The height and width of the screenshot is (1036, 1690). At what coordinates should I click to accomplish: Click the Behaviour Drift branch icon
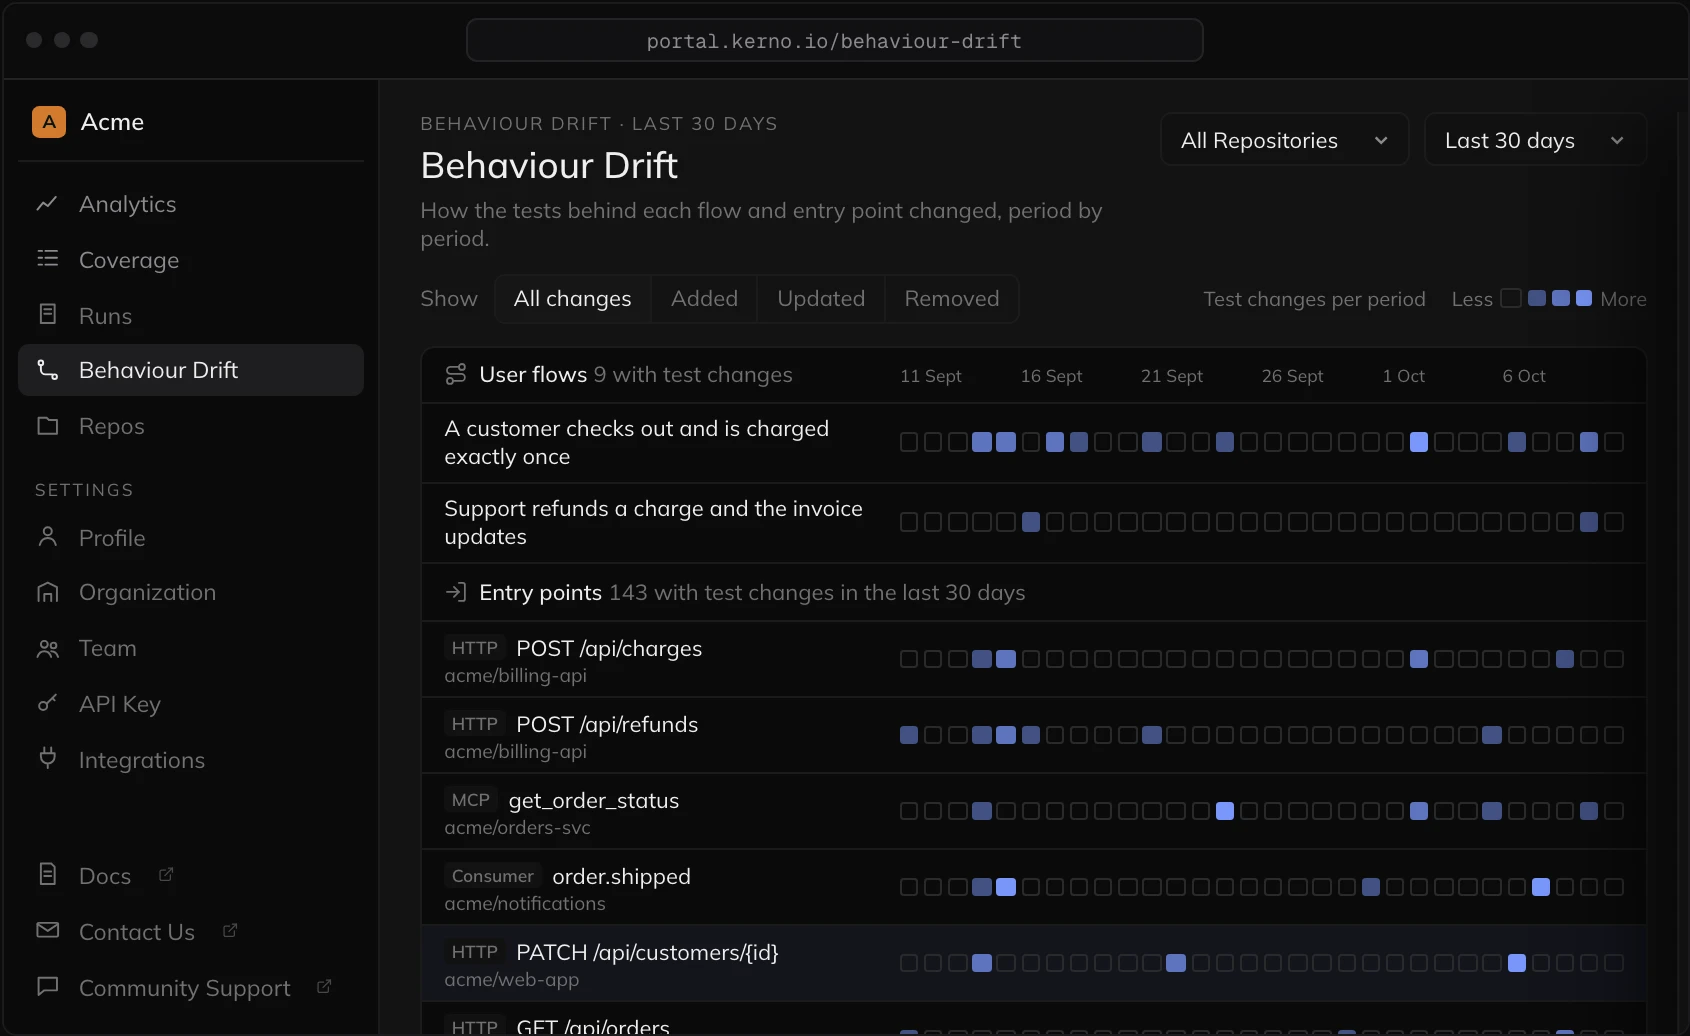[x=47, y=370]
